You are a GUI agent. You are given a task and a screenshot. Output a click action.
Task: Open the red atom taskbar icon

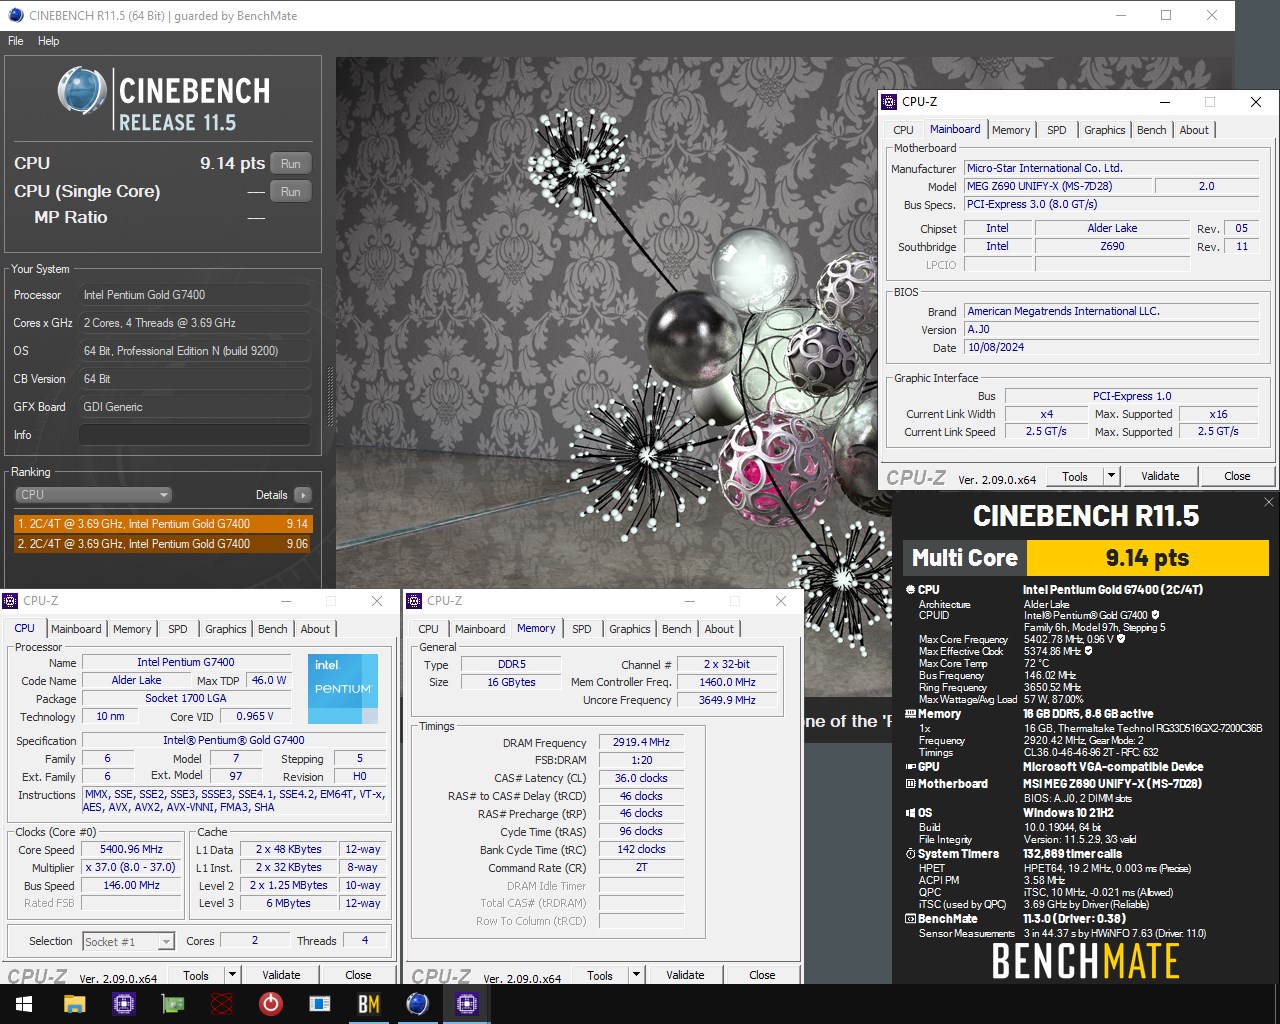click(x=222, y=1004)
